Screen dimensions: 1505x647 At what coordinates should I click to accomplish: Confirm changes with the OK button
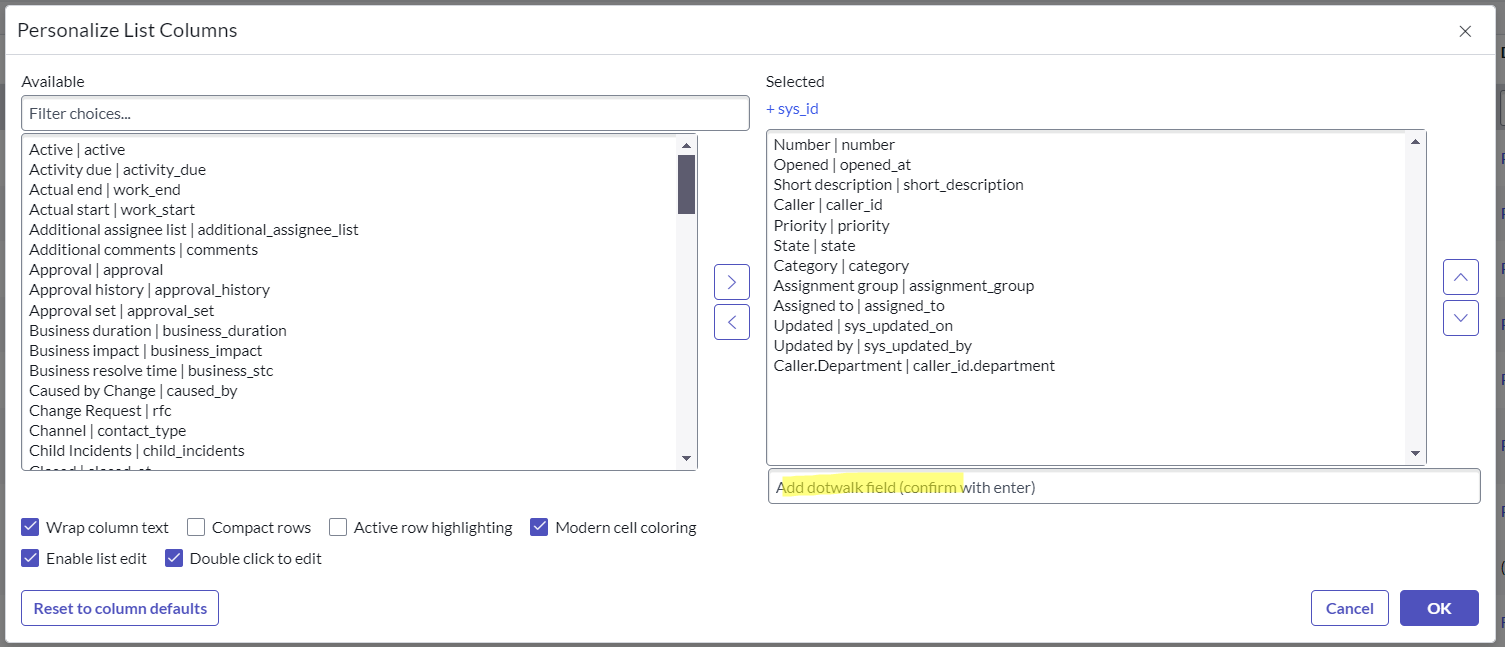point(1438,608)
